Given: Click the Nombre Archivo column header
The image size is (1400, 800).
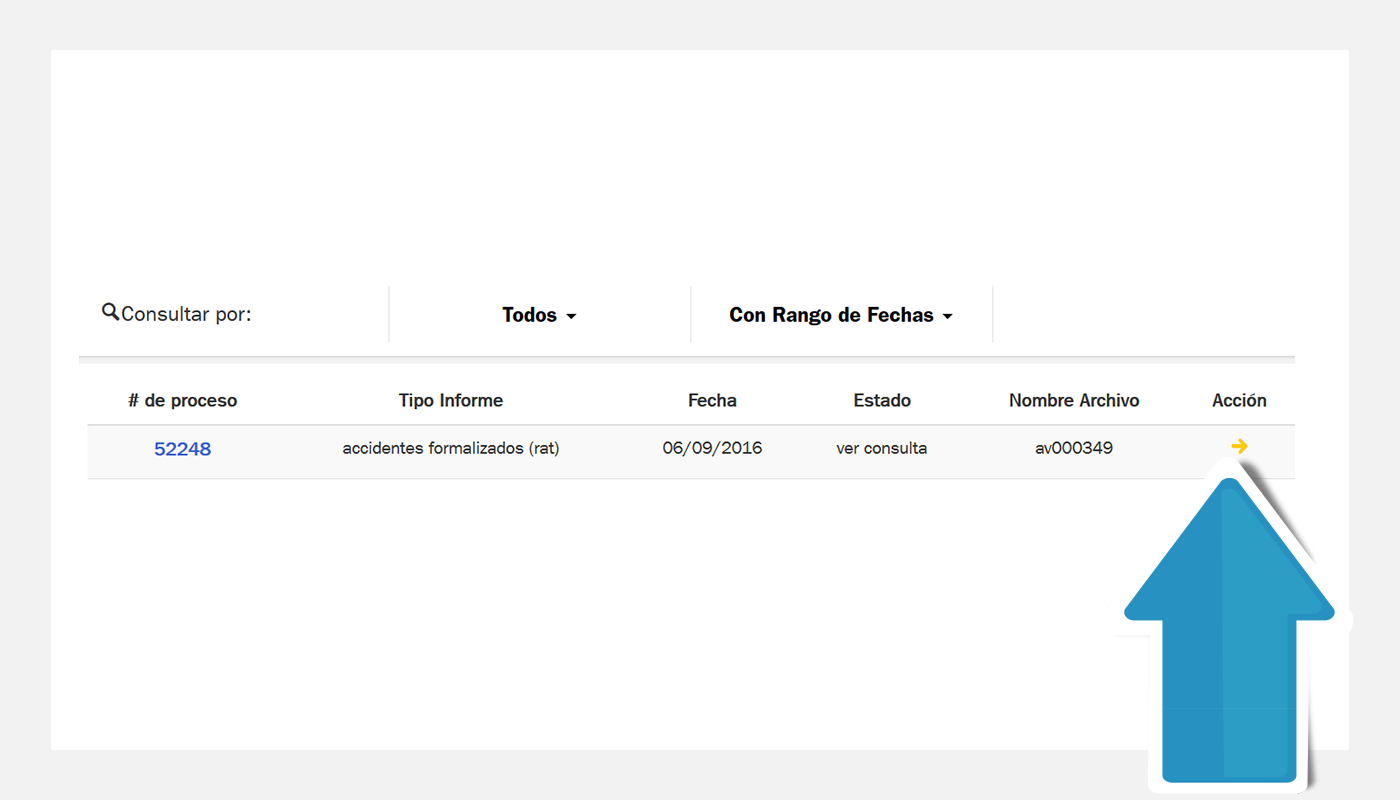Looking at the screenshot, I should 1074,400.
